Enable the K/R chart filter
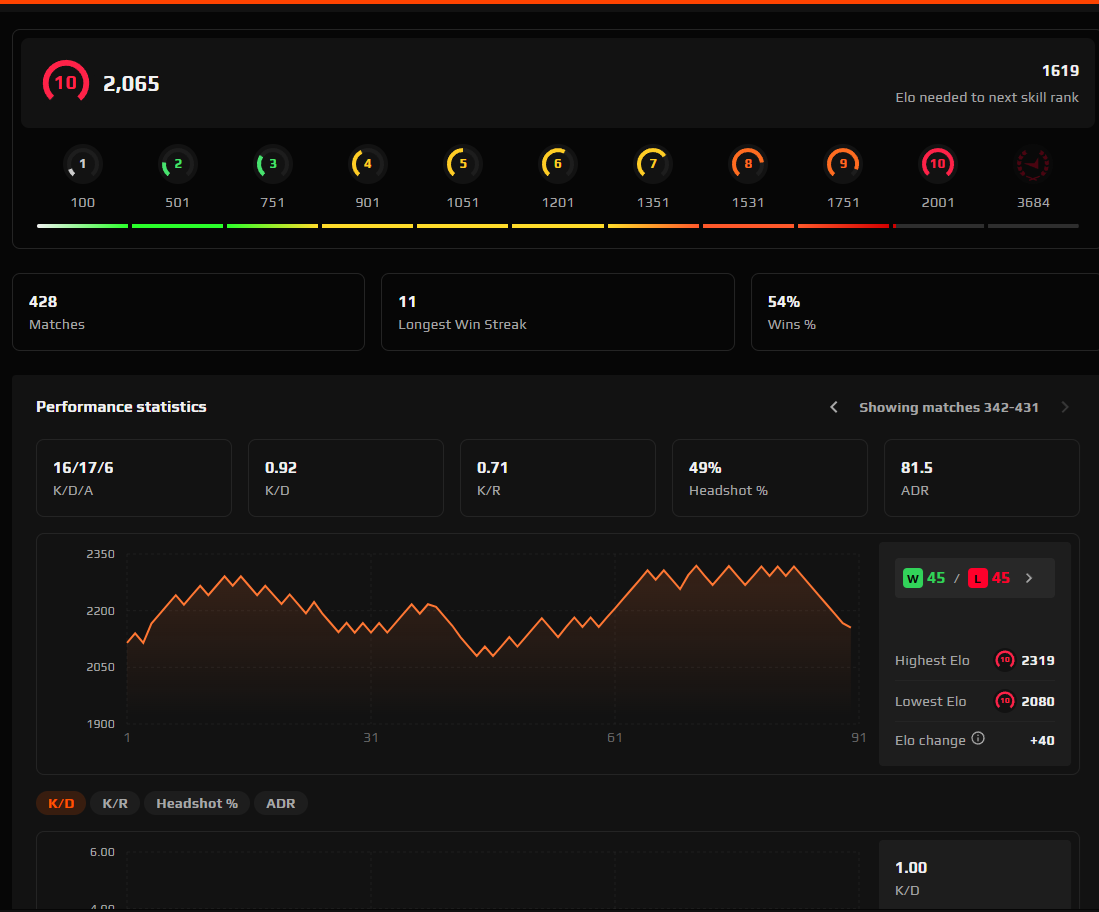The height and width of the screenshot is (912, 1099). pyautogui.click(x=115, y=803)
